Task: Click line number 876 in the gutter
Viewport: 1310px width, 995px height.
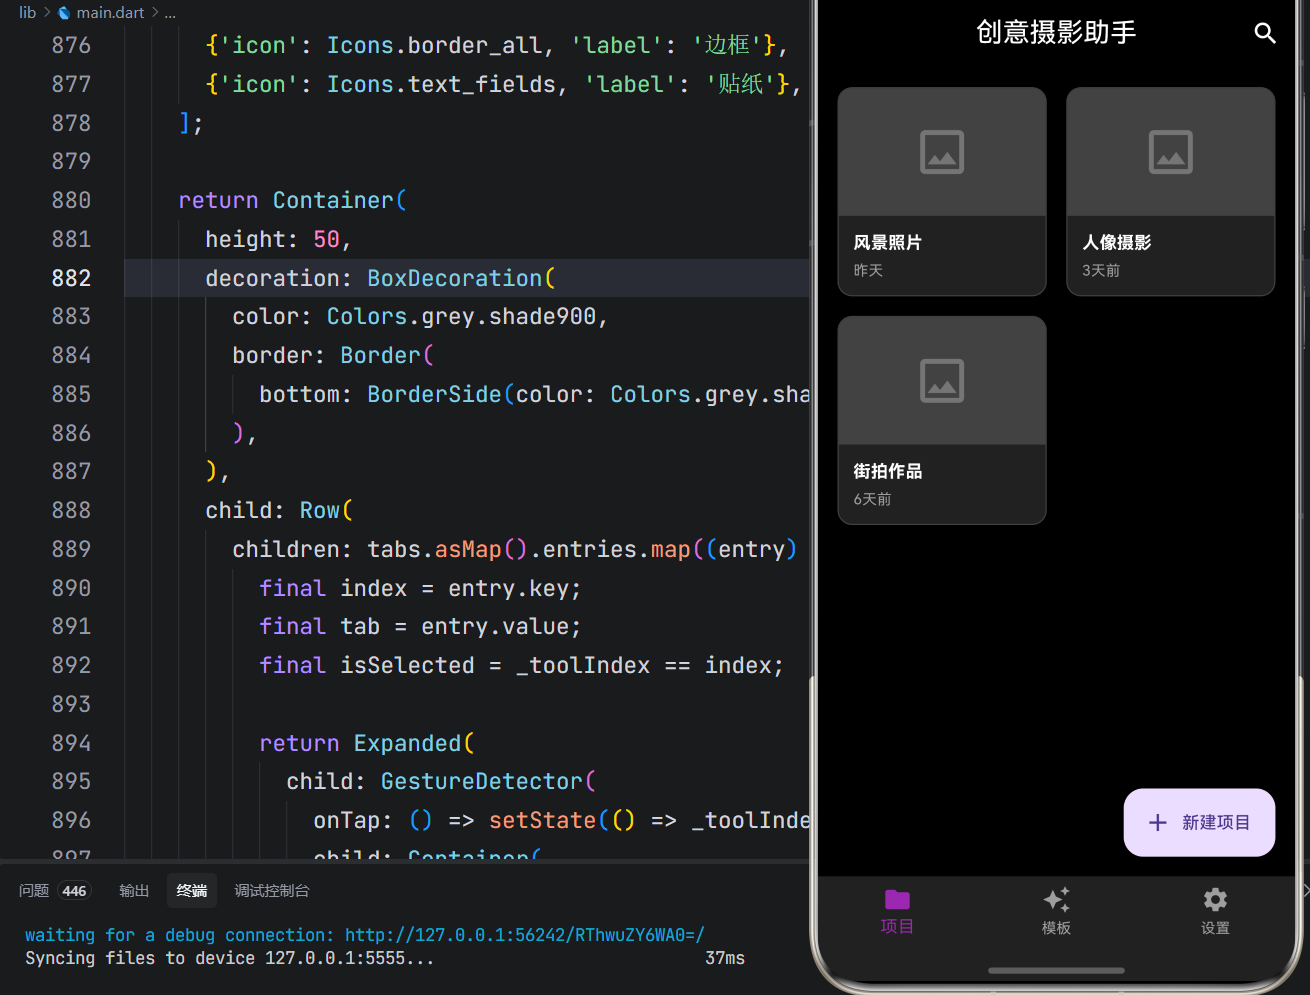Action: click(71, 45)
